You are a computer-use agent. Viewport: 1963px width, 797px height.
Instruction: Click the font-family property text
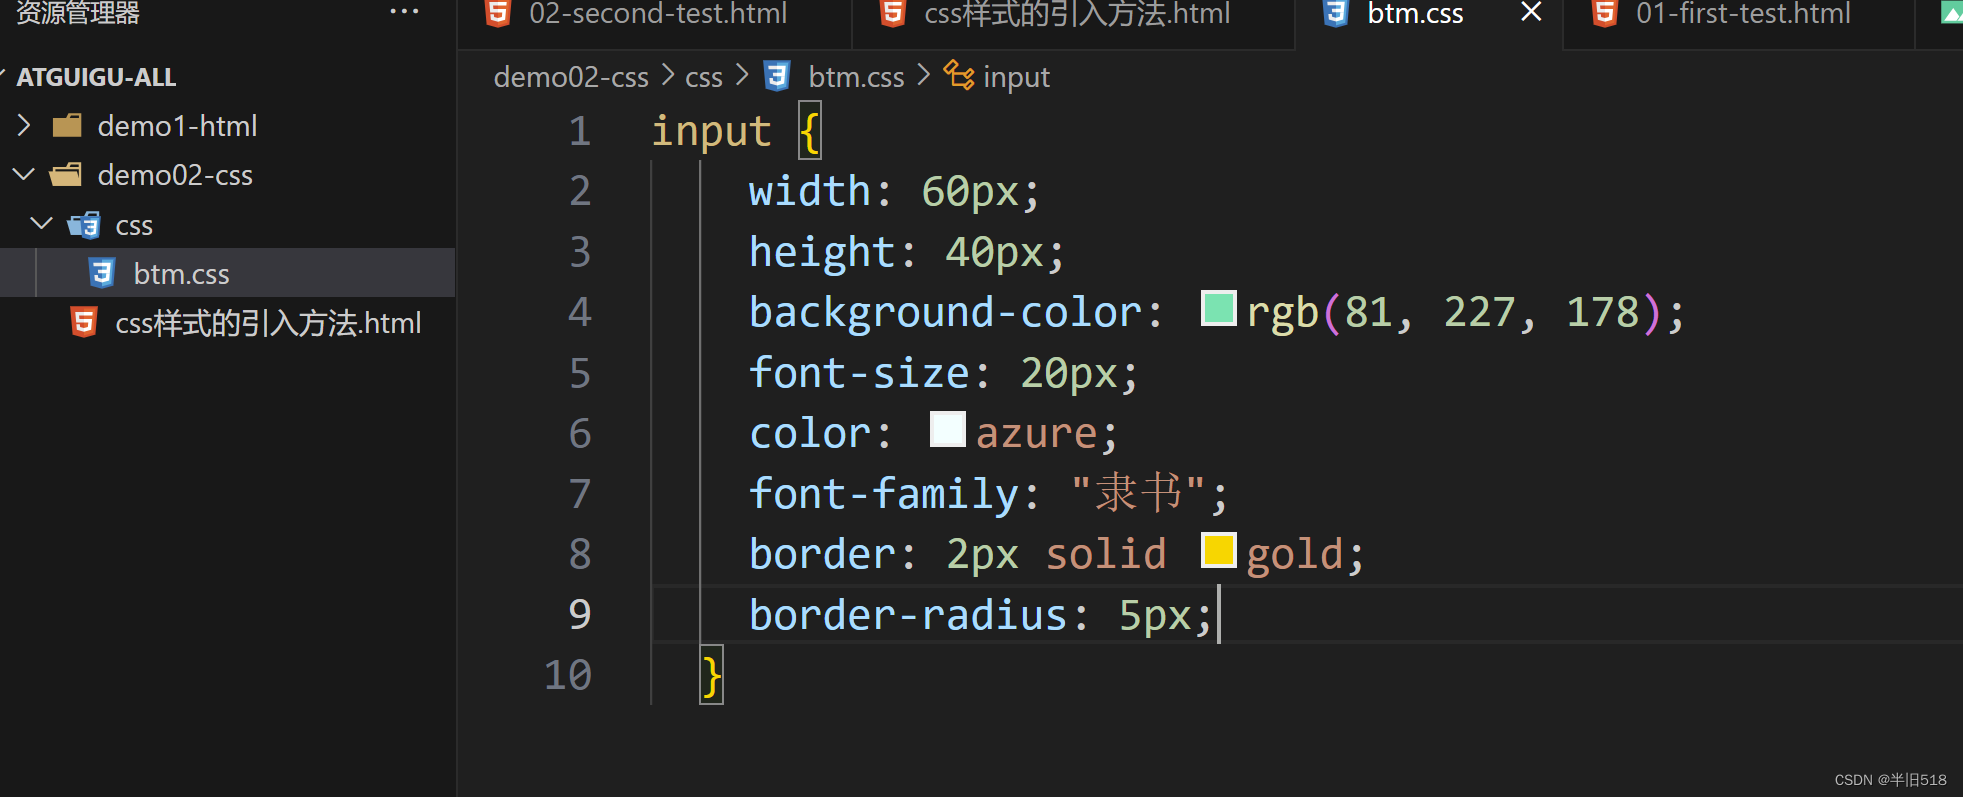coord(884,494)
